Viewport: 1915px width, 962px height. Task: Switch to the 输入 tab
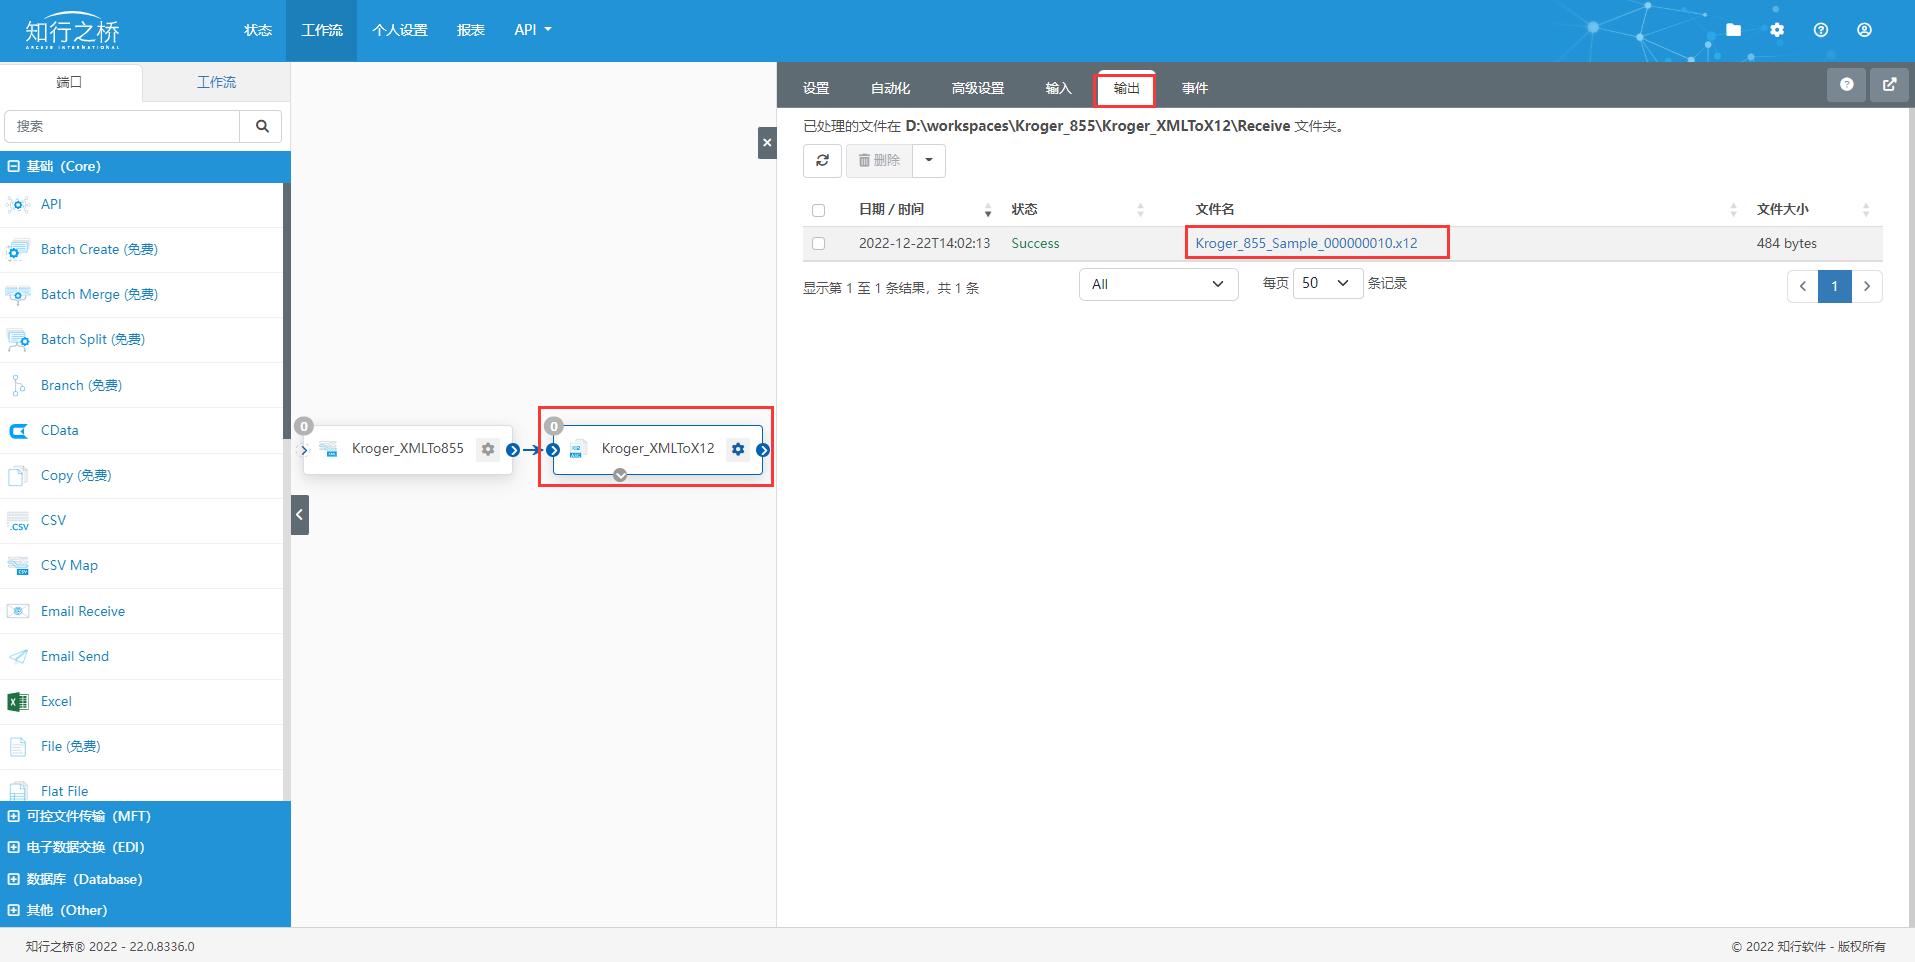[1058, 88]
